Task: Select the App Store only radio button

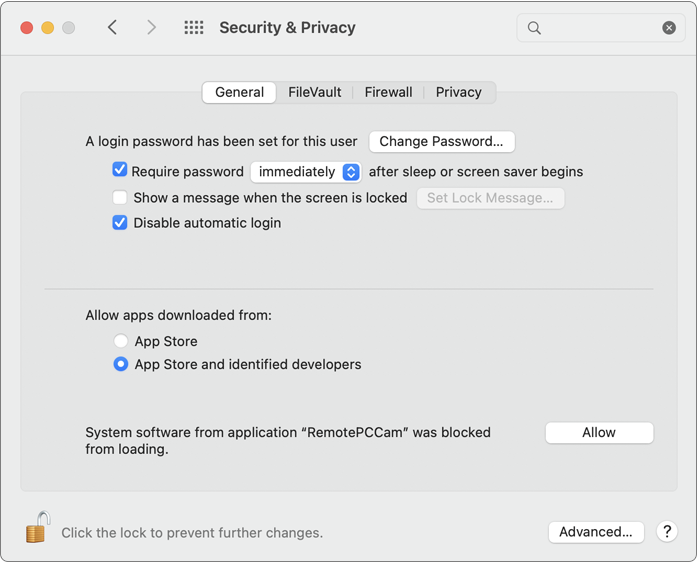Action: click(121, 341)
